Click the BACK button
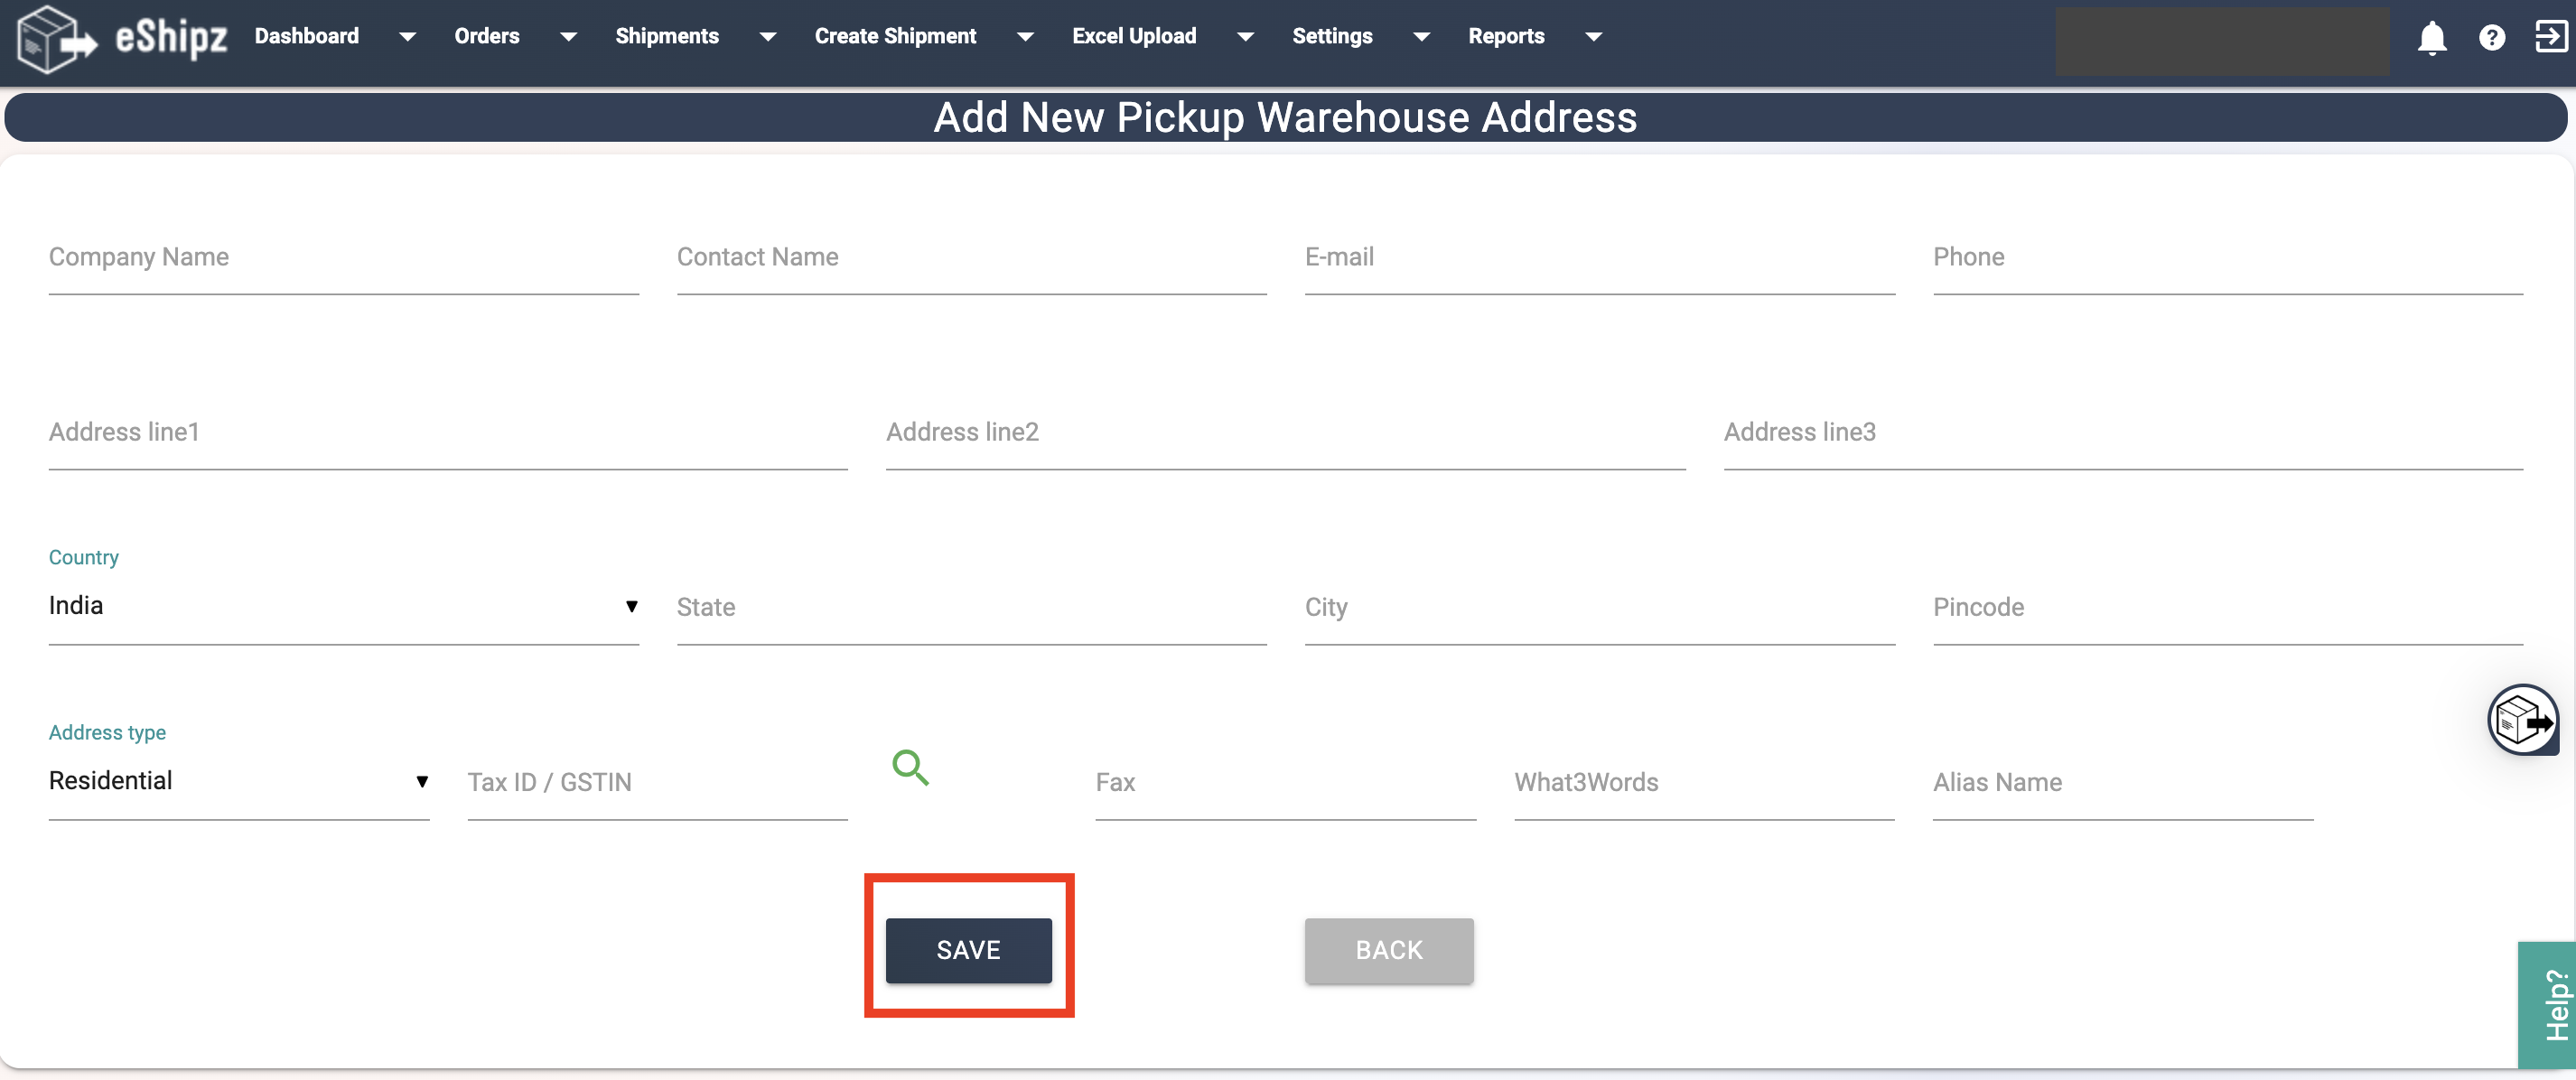The width and height of the screenshot is (2576, 1080). 1388,950
